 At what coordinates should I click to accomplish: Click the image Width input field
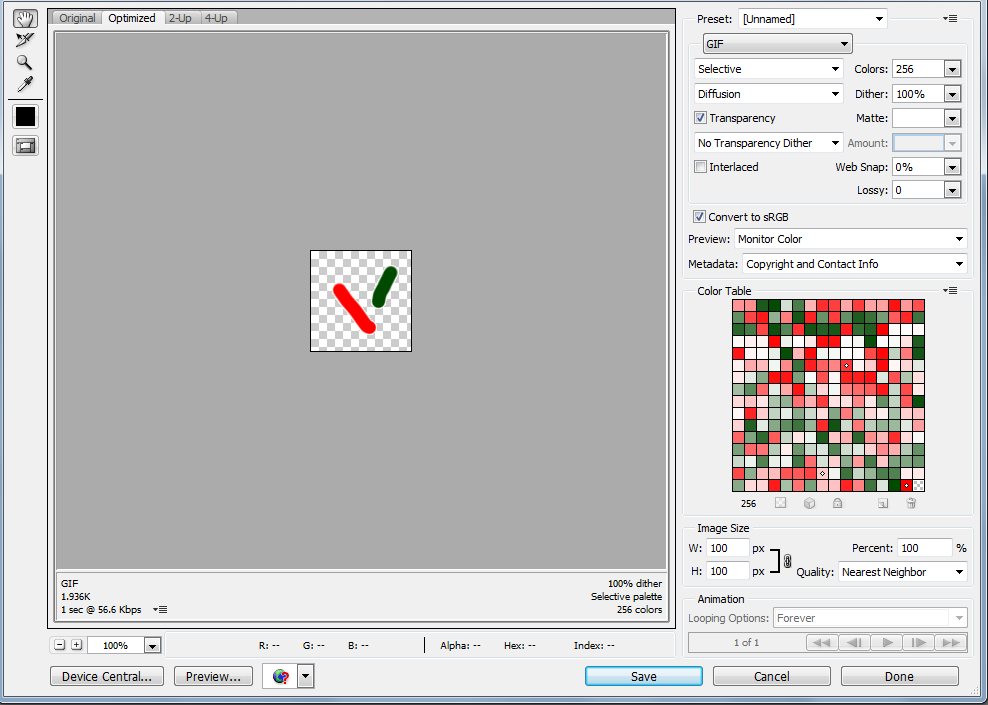tap(728, 548)
